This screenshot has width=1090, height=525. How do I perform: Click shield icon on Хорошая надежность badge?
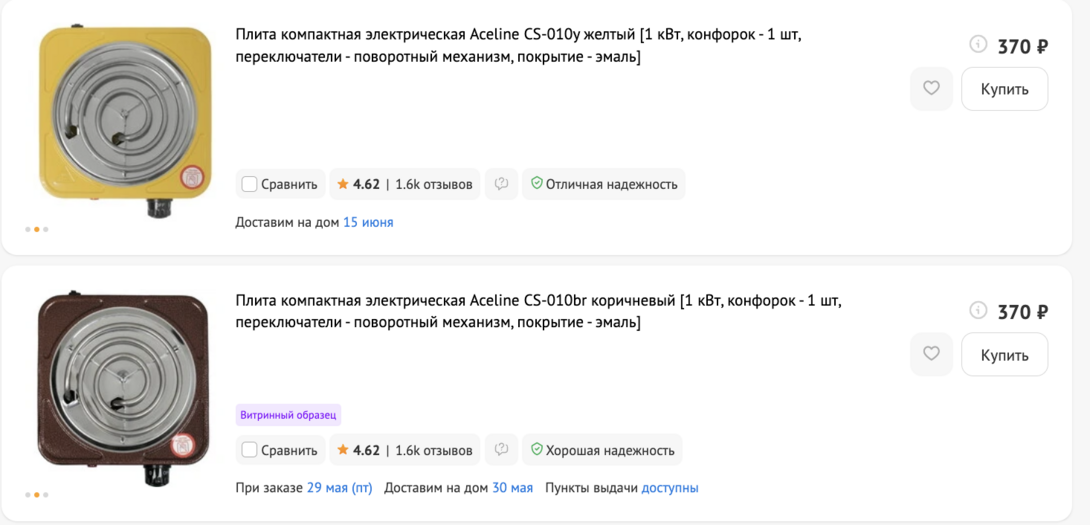pos(536,449)
